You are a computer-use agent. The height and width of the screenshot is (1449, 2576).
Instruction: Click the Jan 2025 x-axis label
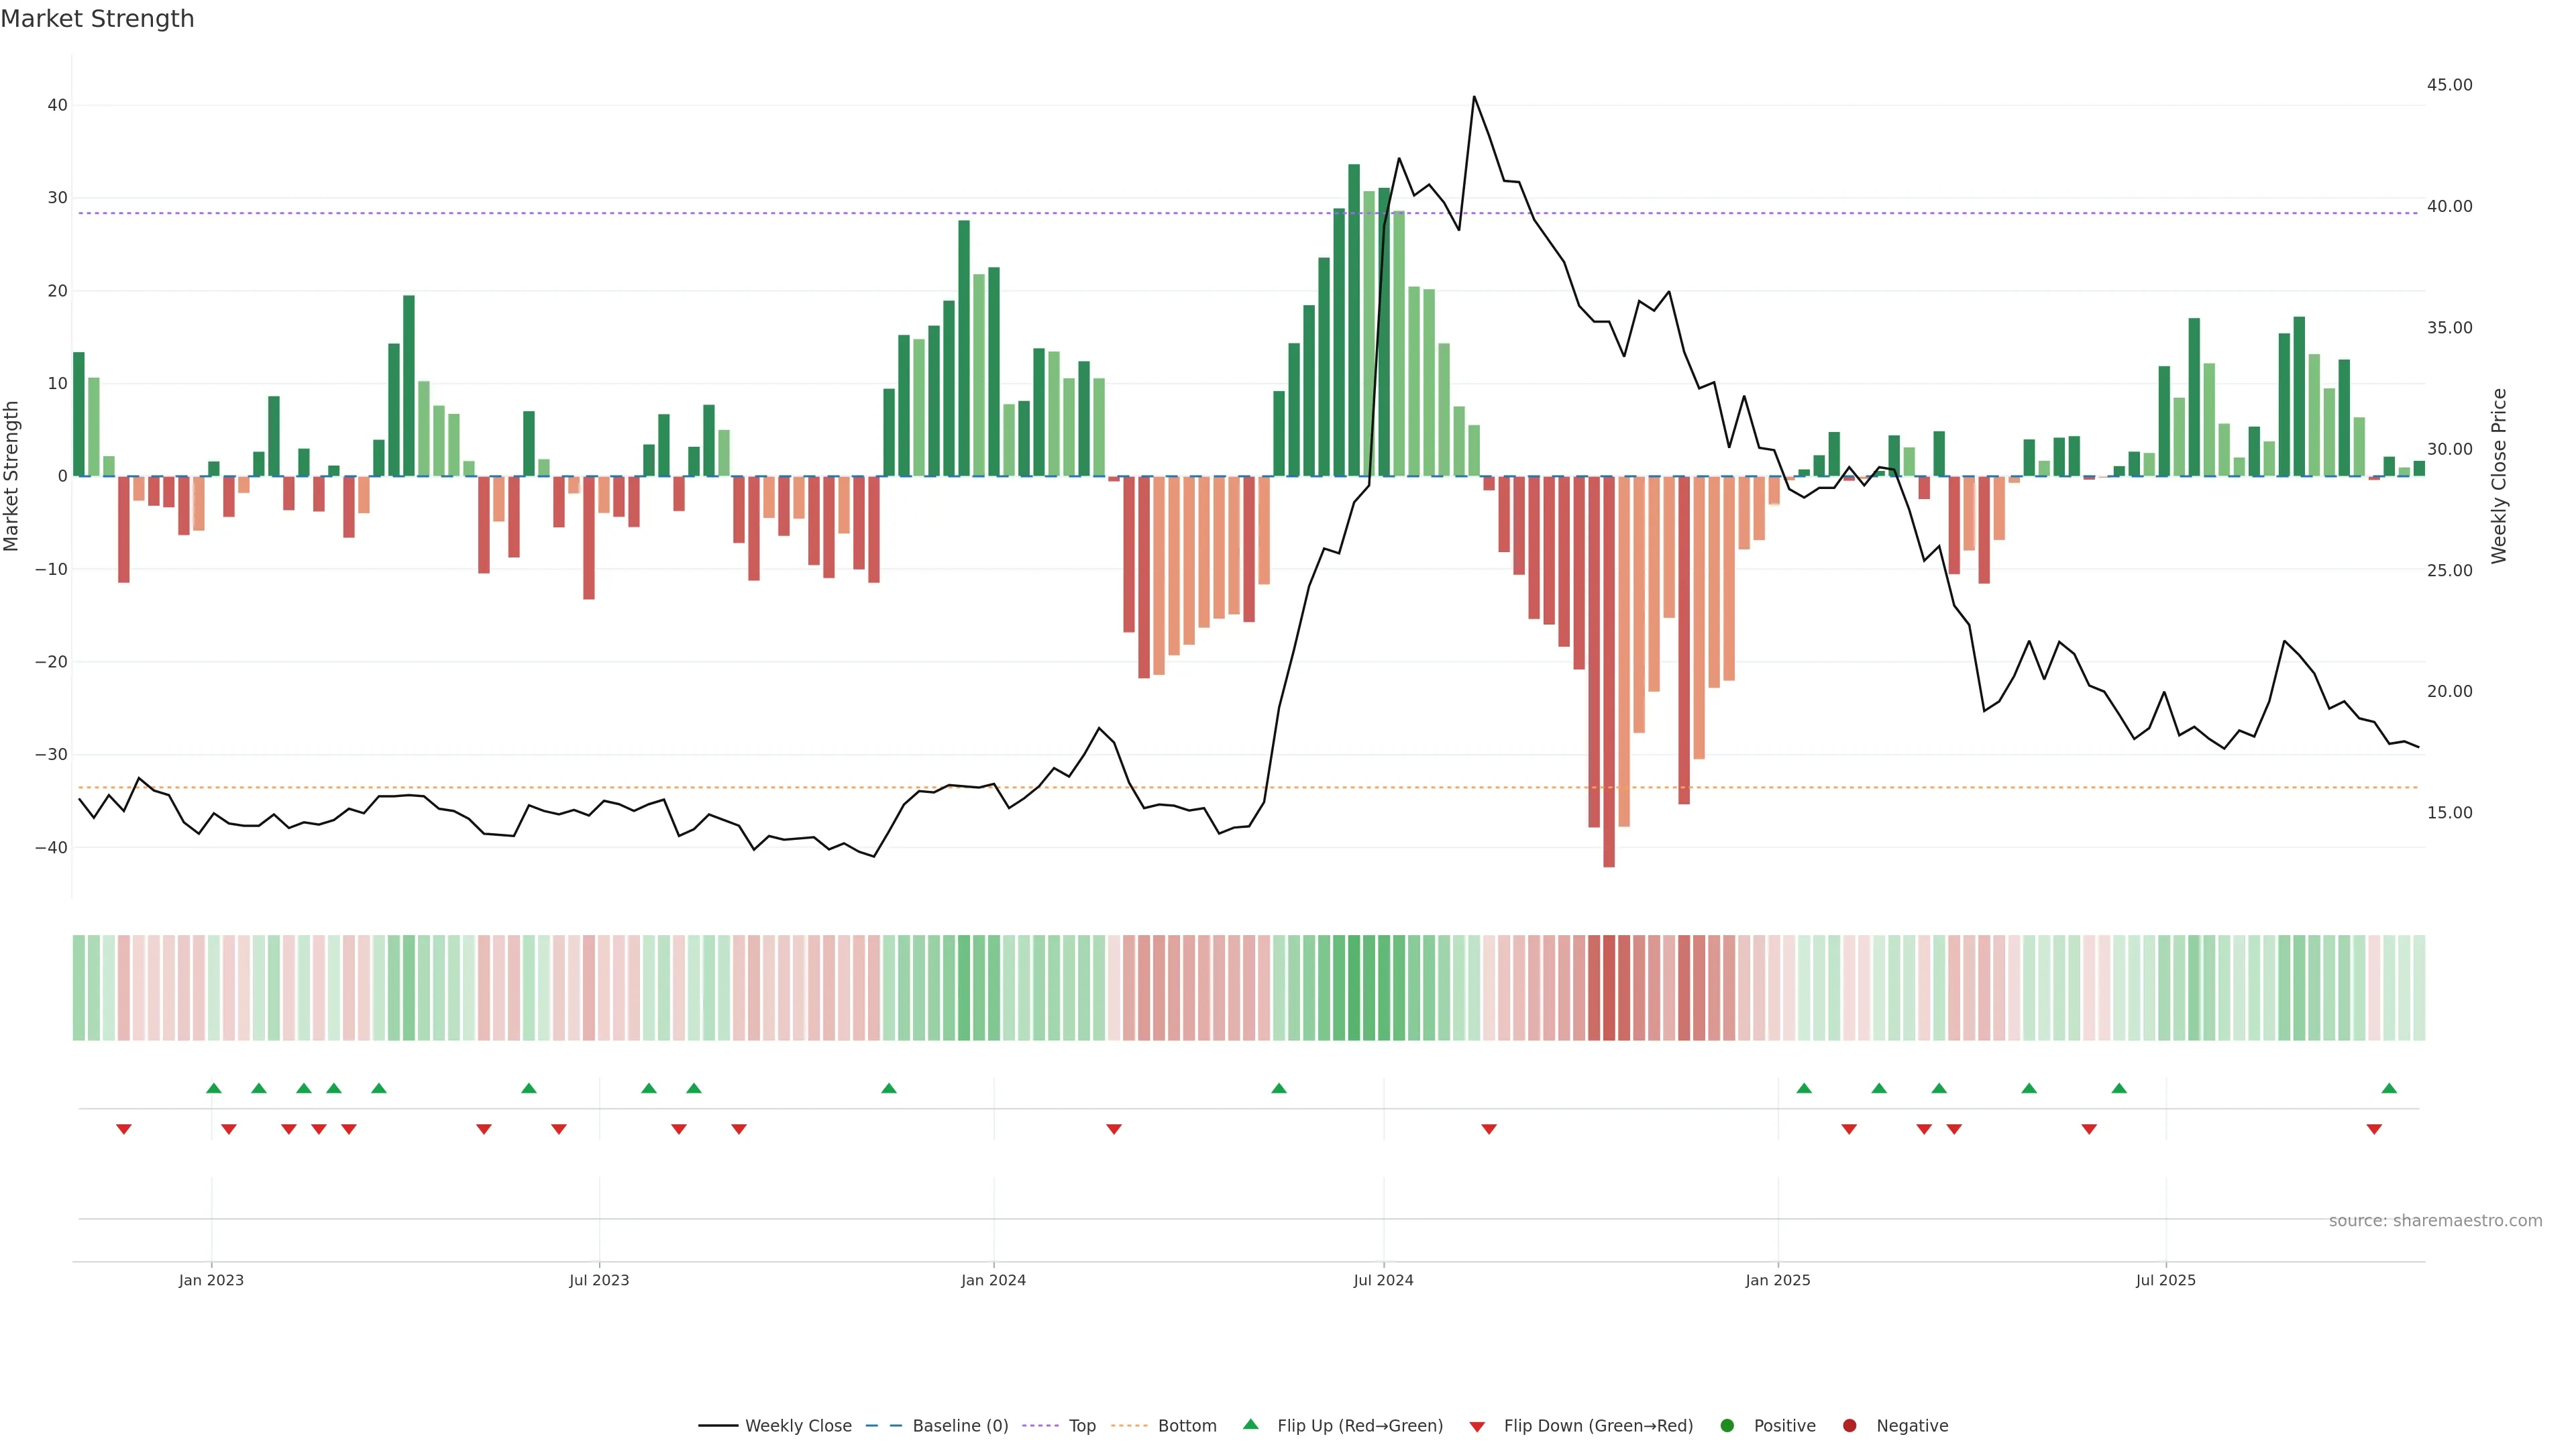(x=1778, y=1280)
